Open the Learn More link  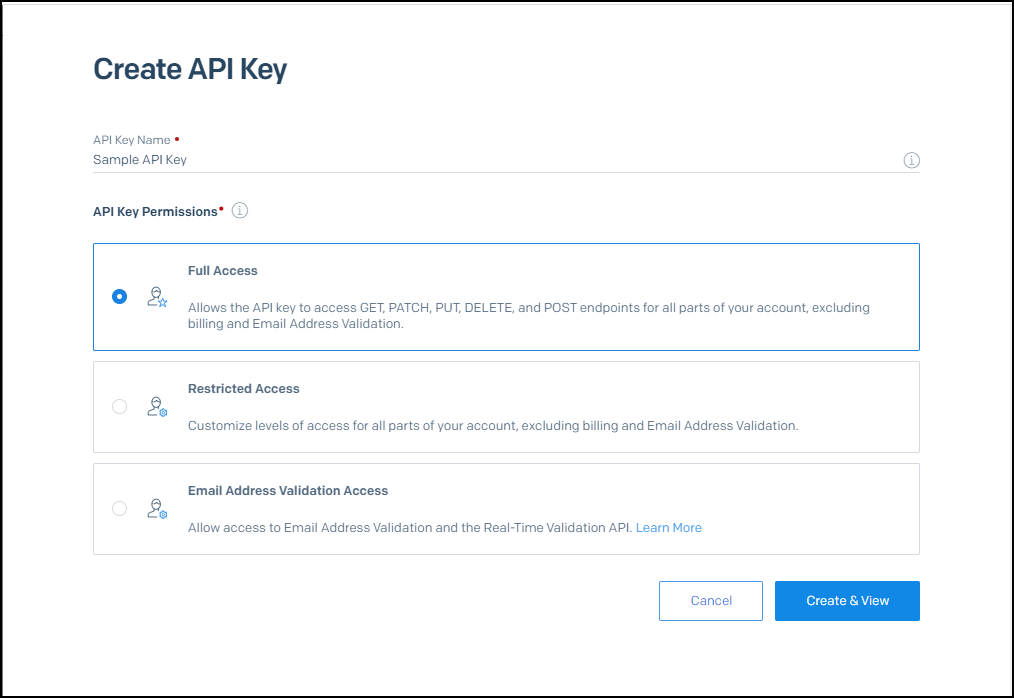[x=668, y=527]
